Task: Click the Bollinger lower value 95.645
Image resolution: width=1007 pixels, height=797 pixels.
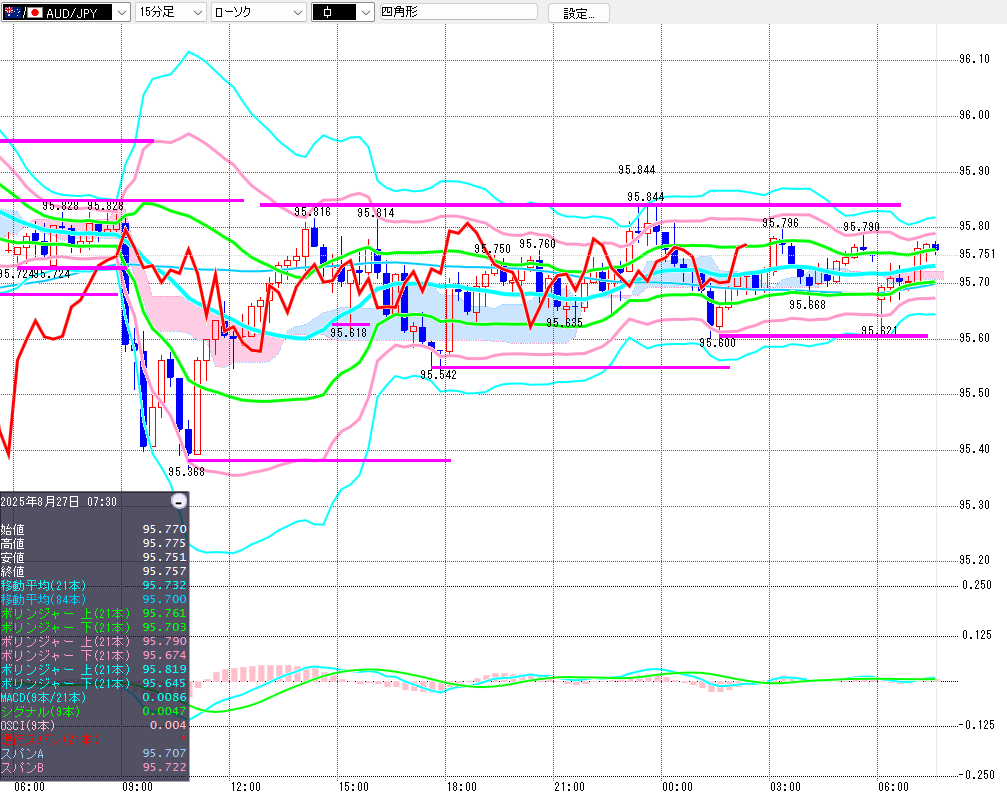Action: click(164, 684)
